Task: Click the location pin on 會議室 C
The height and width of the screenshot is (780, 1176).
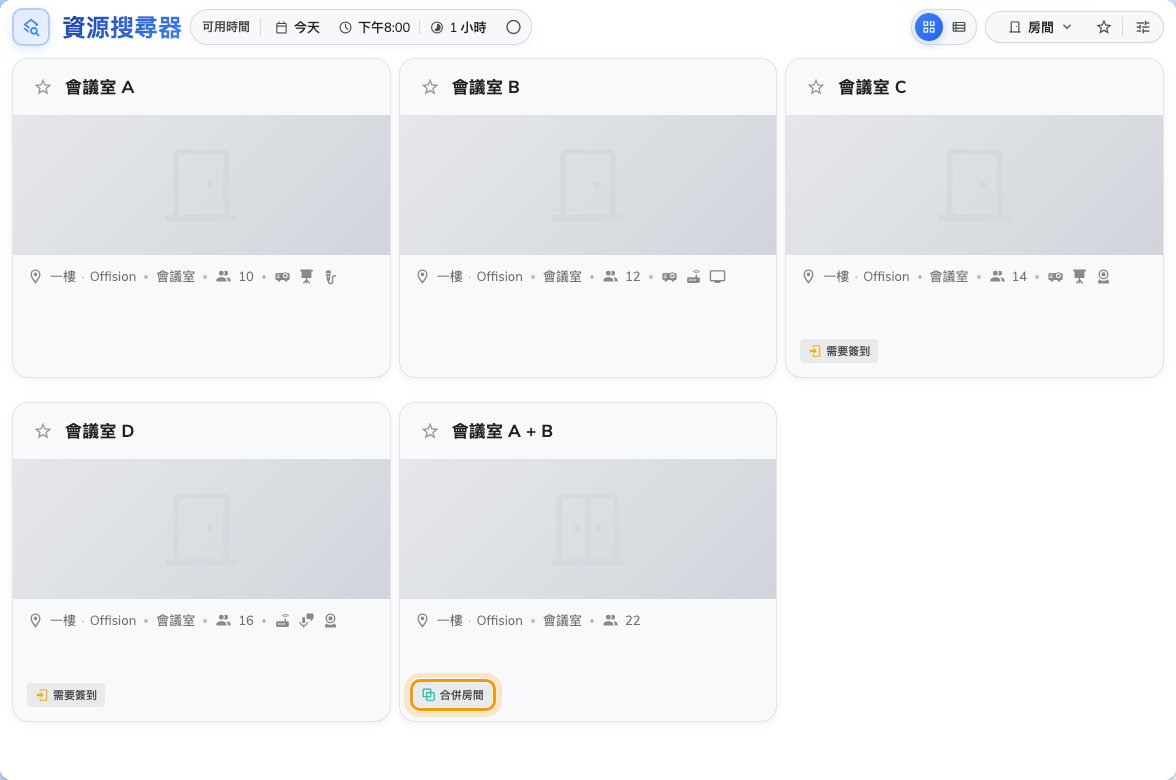Action: coord(808,277)
